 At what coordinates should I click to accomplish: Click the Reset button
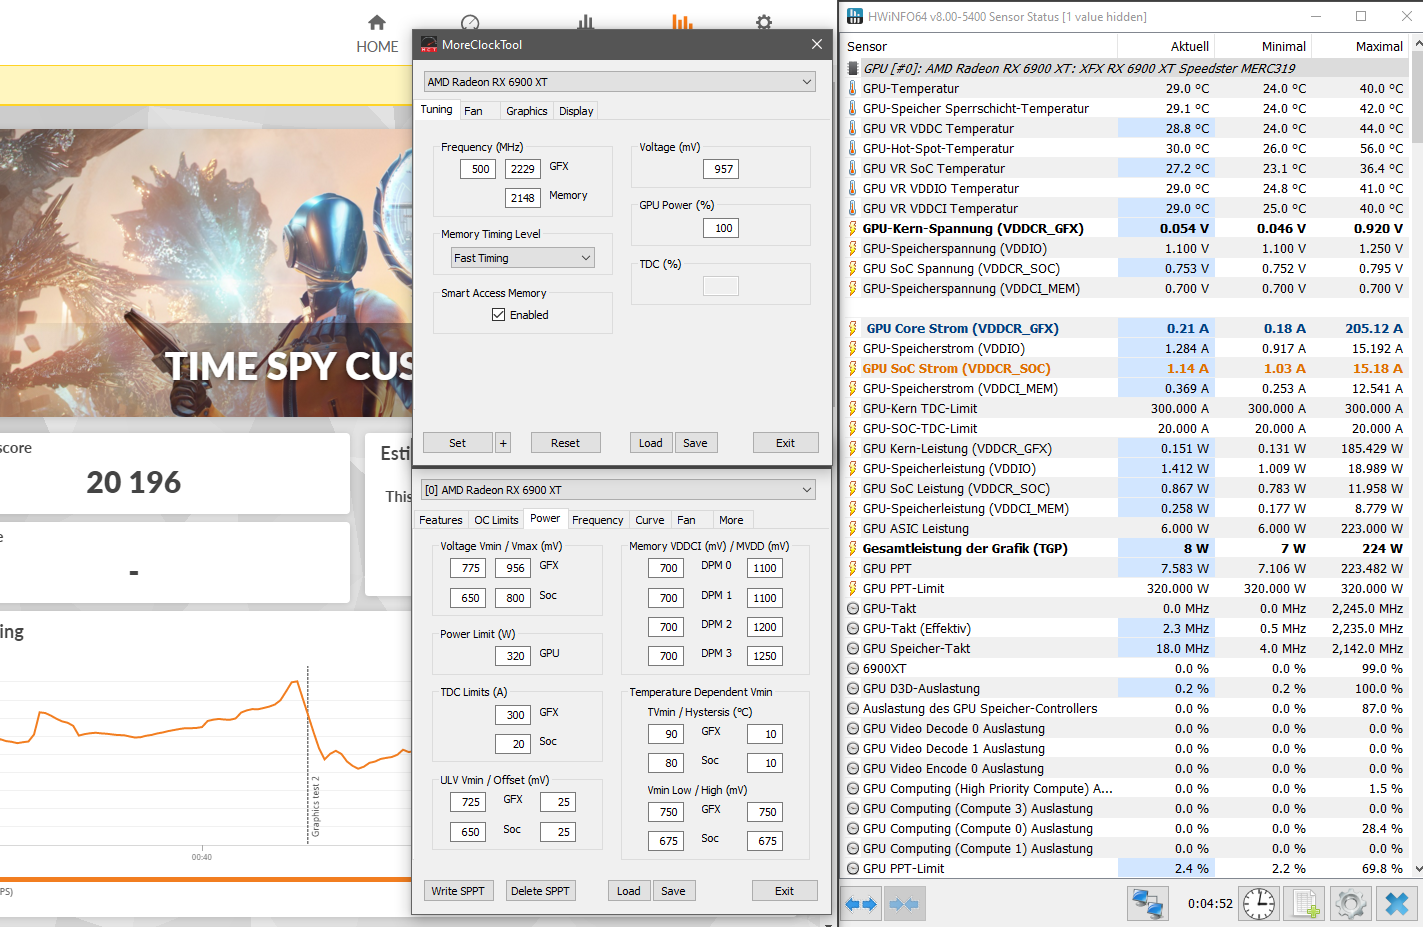point(565,443)
